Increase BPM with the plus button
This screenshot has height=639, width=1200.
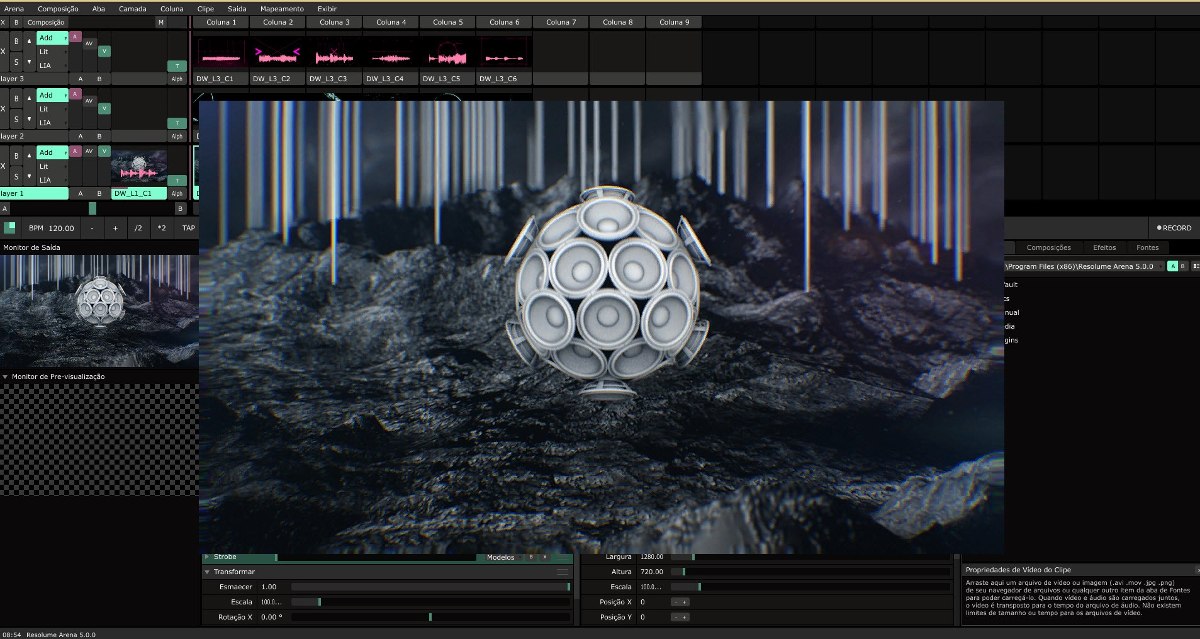click(115, 228)
